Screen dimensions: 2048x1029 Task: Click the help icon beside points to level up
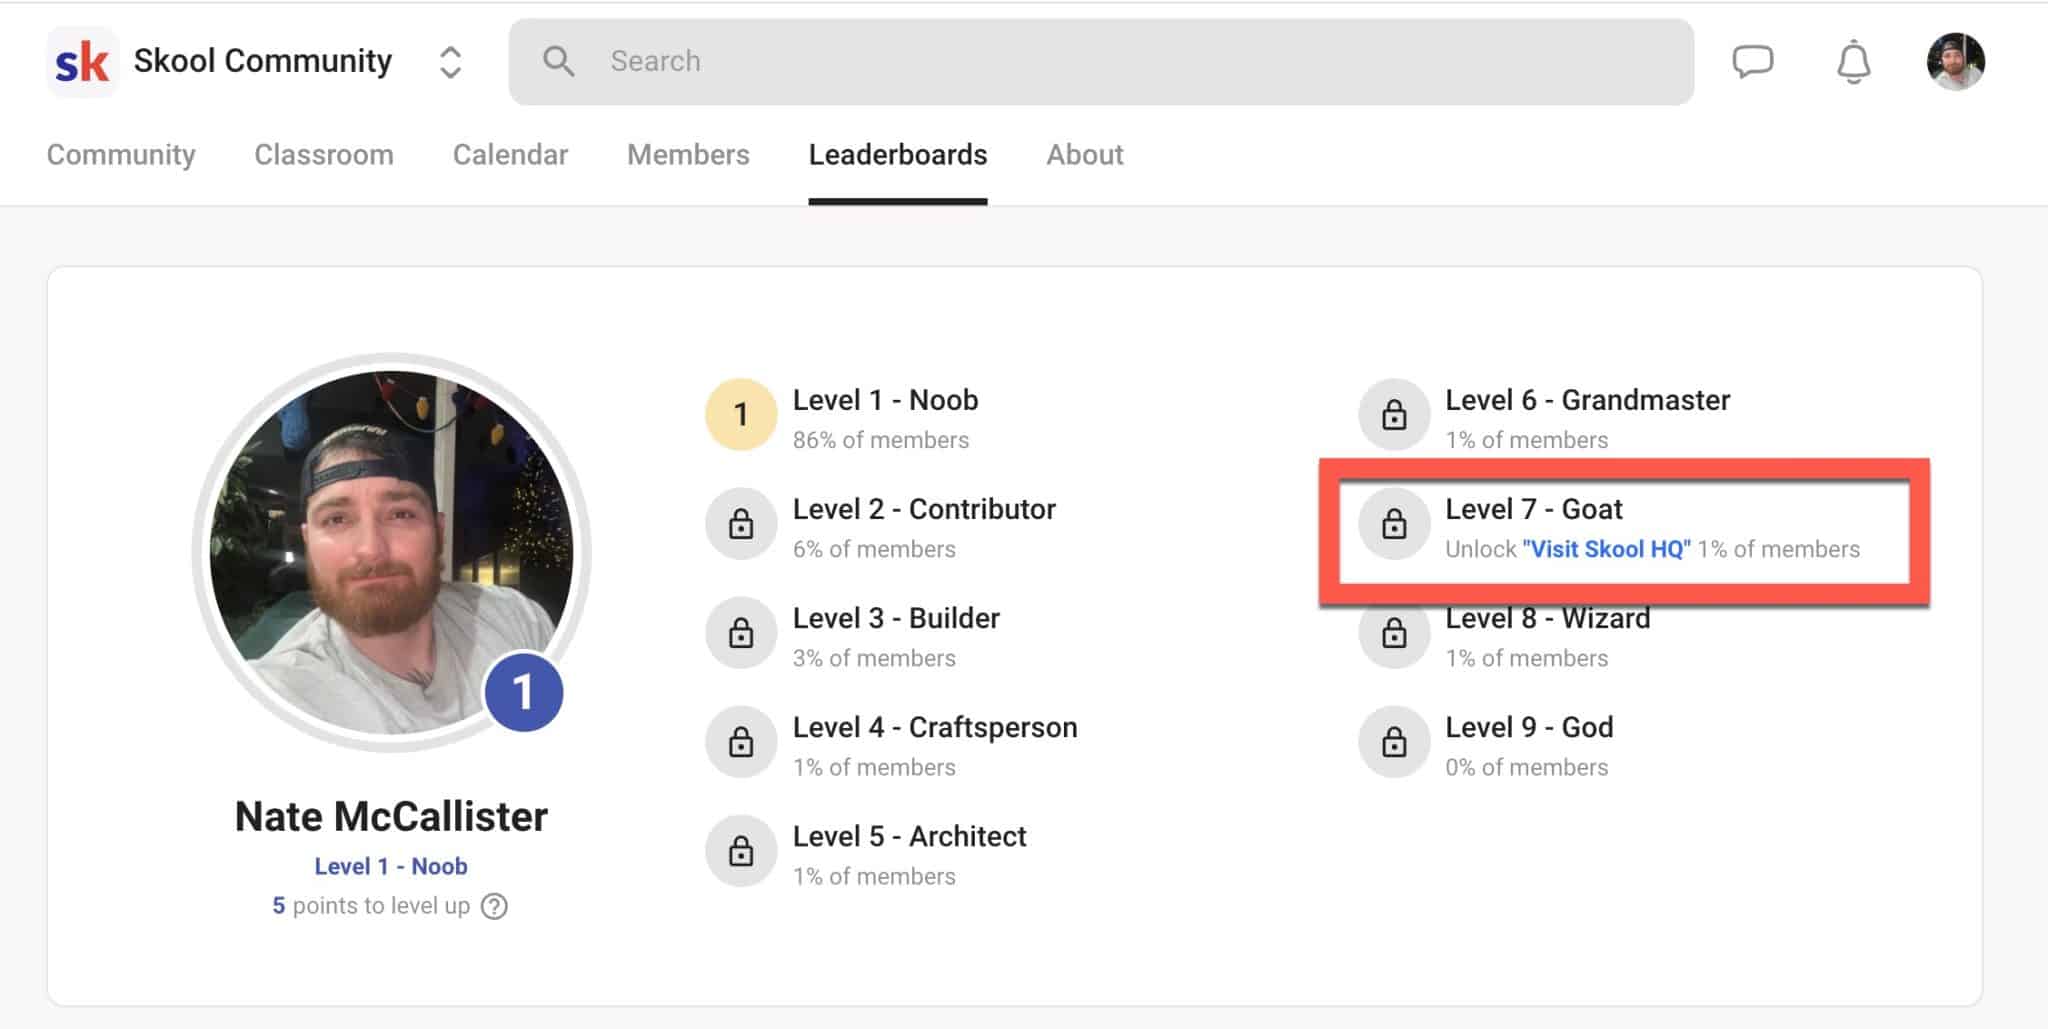(494, 906)
